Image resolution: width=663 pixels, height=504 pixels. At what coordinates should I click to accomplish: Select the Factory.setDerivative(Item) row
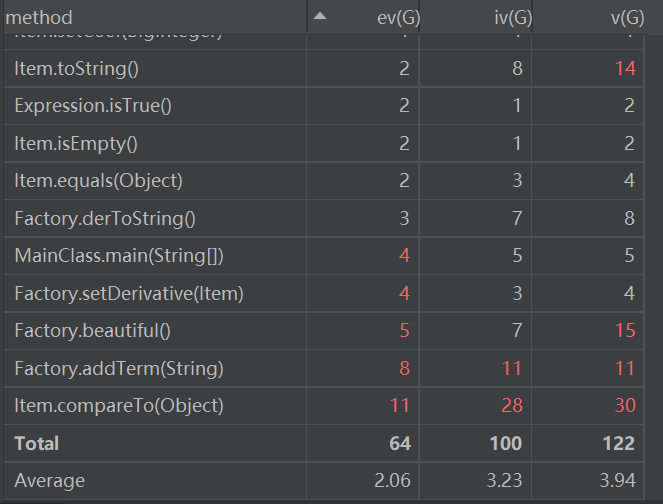tap(129, 294)
